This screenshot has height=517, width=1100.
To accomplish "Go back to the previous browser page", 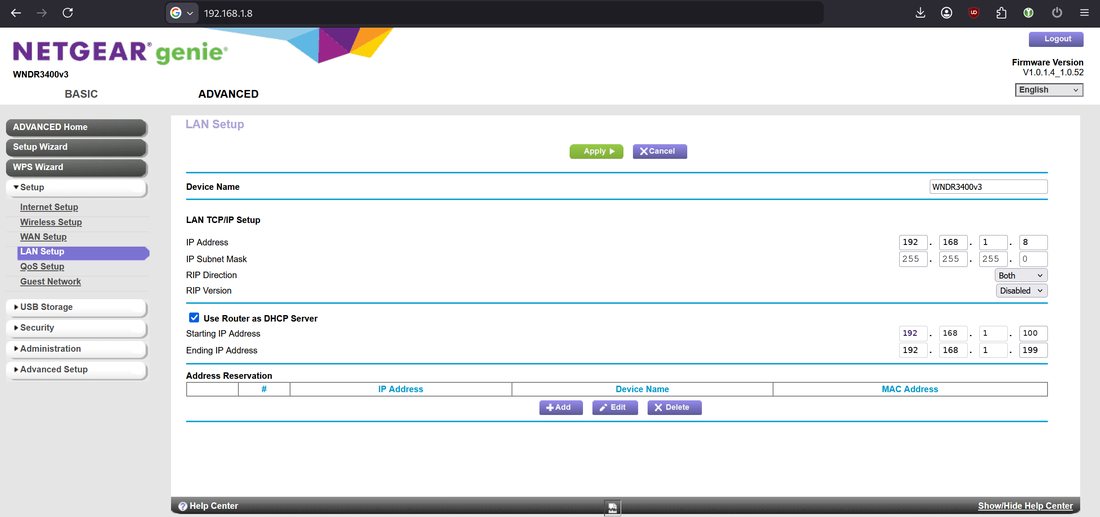I will click(15, 13).
